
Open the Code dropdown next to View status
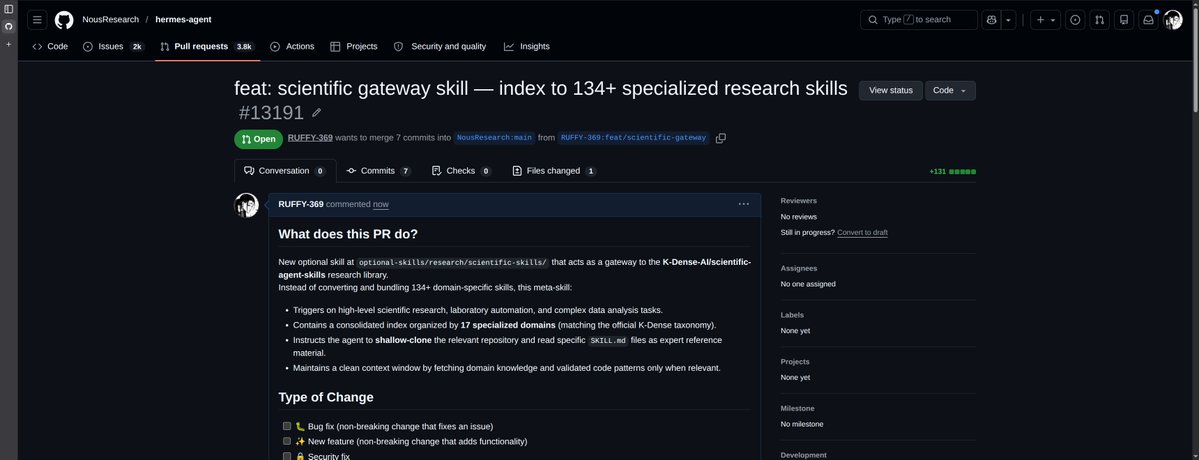950,90
